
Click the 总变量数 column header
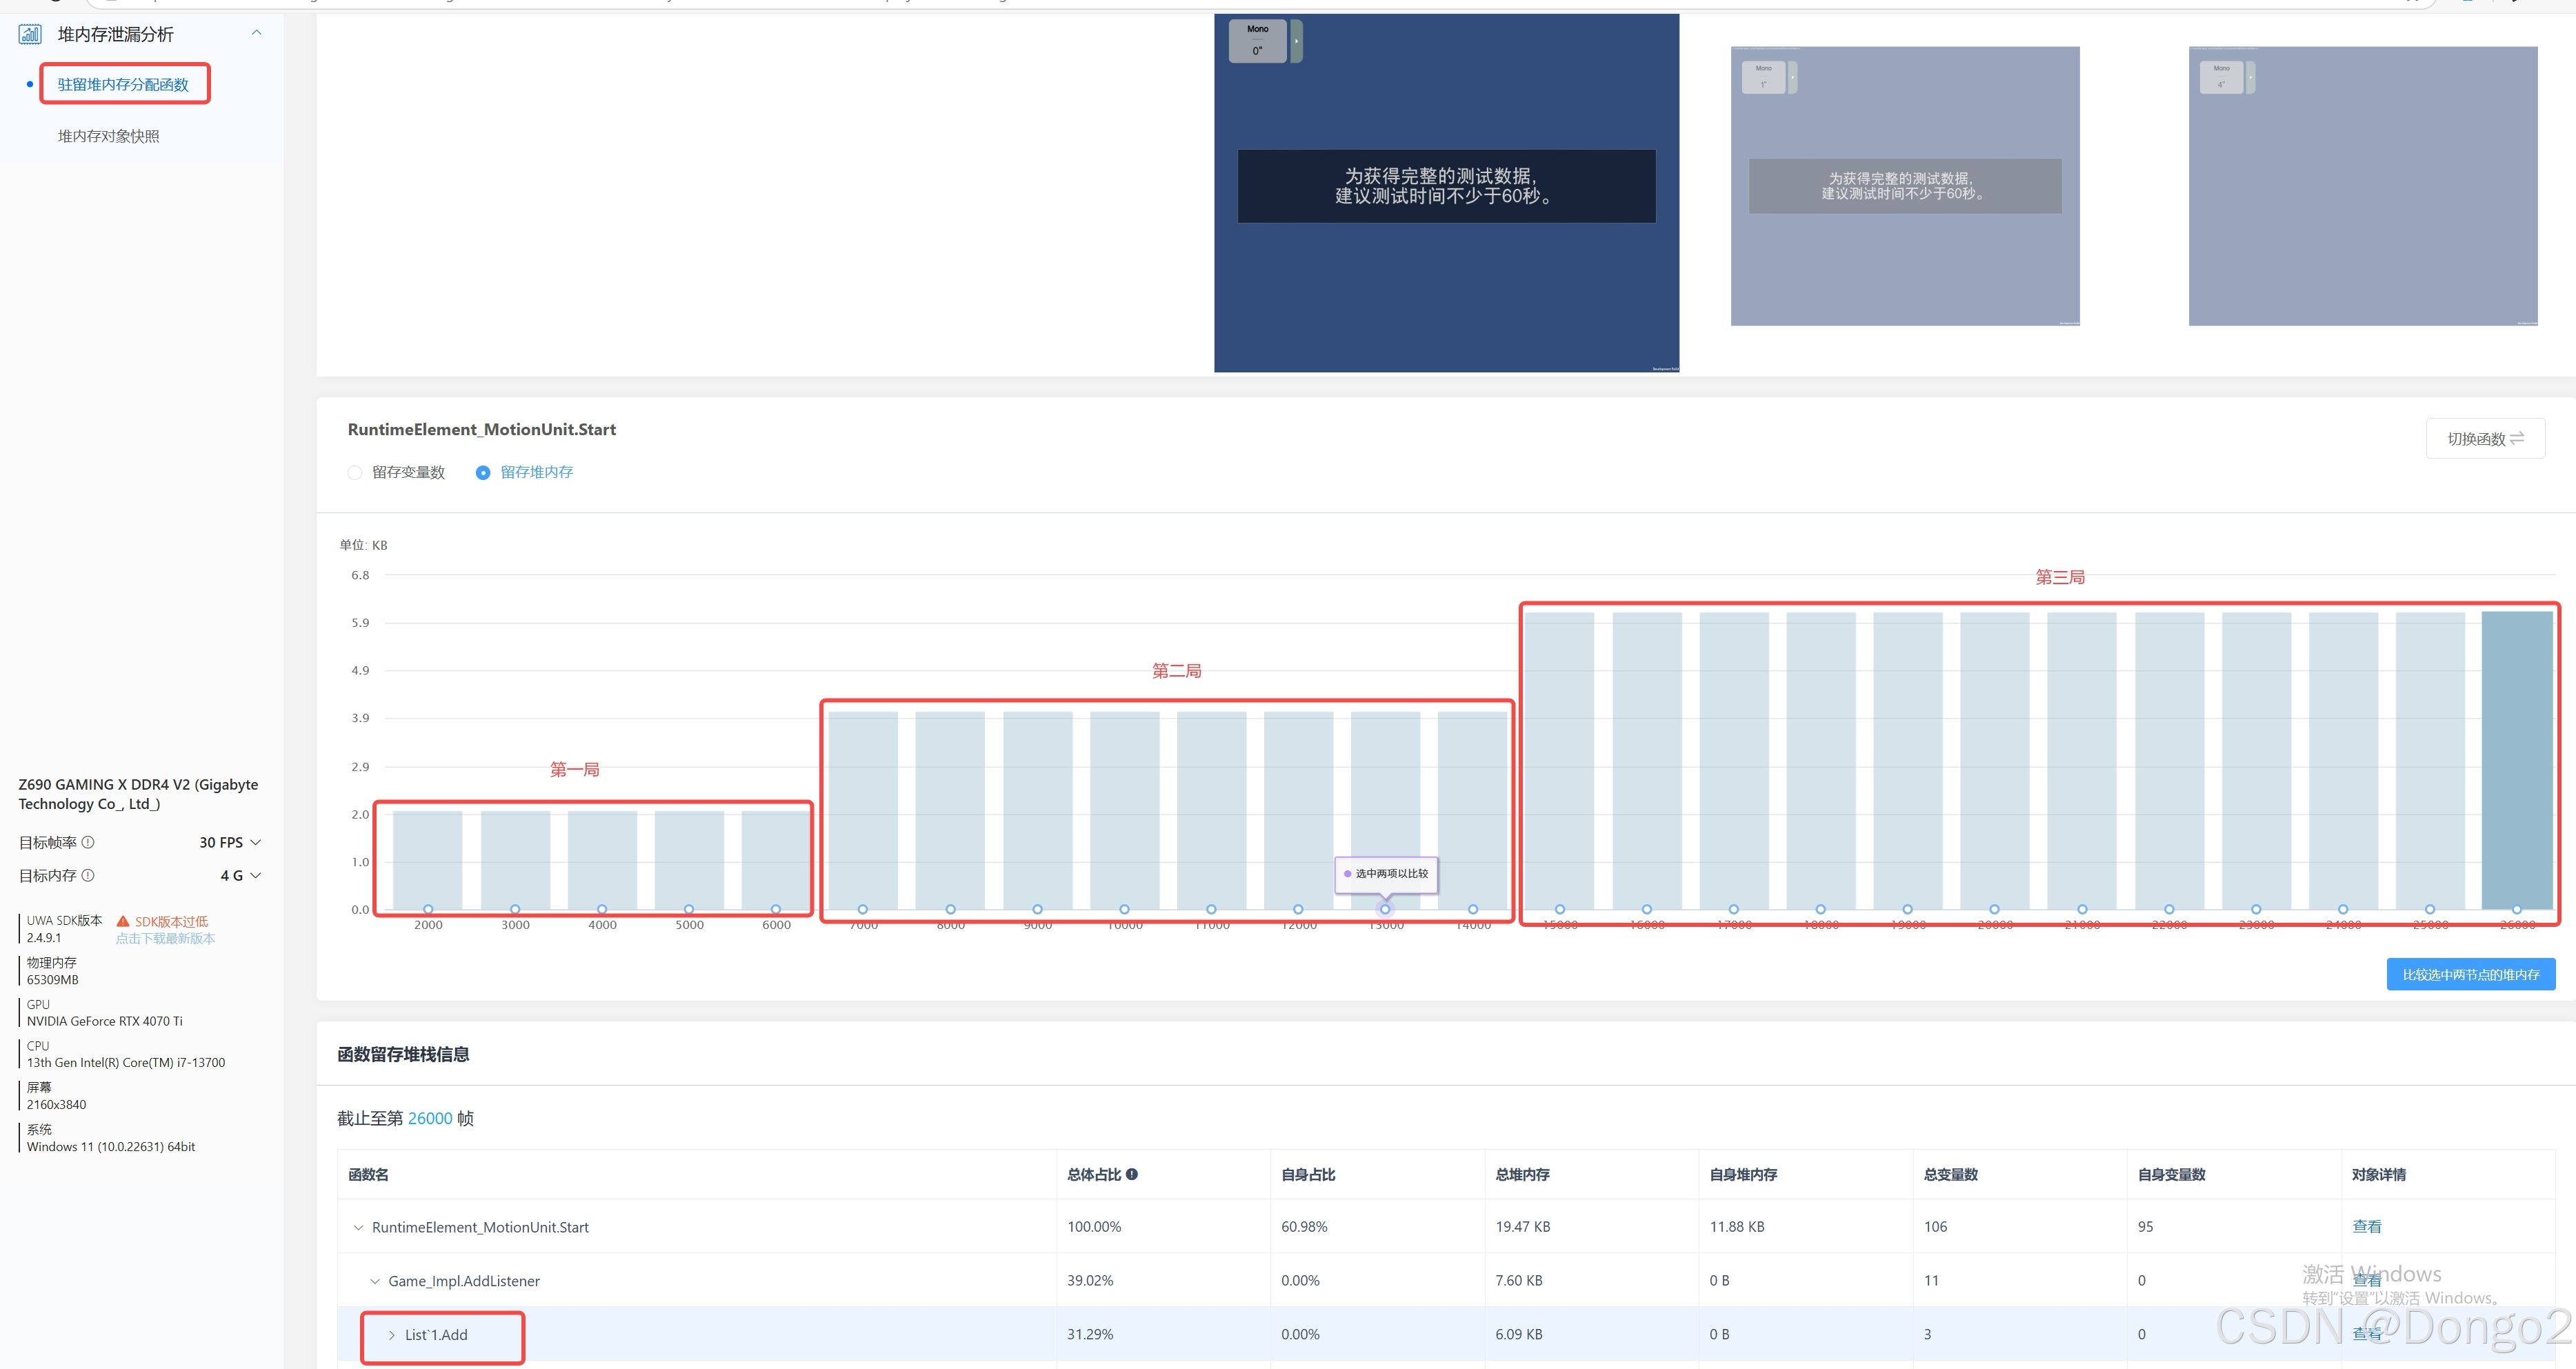click(x=1951, y=1174)
